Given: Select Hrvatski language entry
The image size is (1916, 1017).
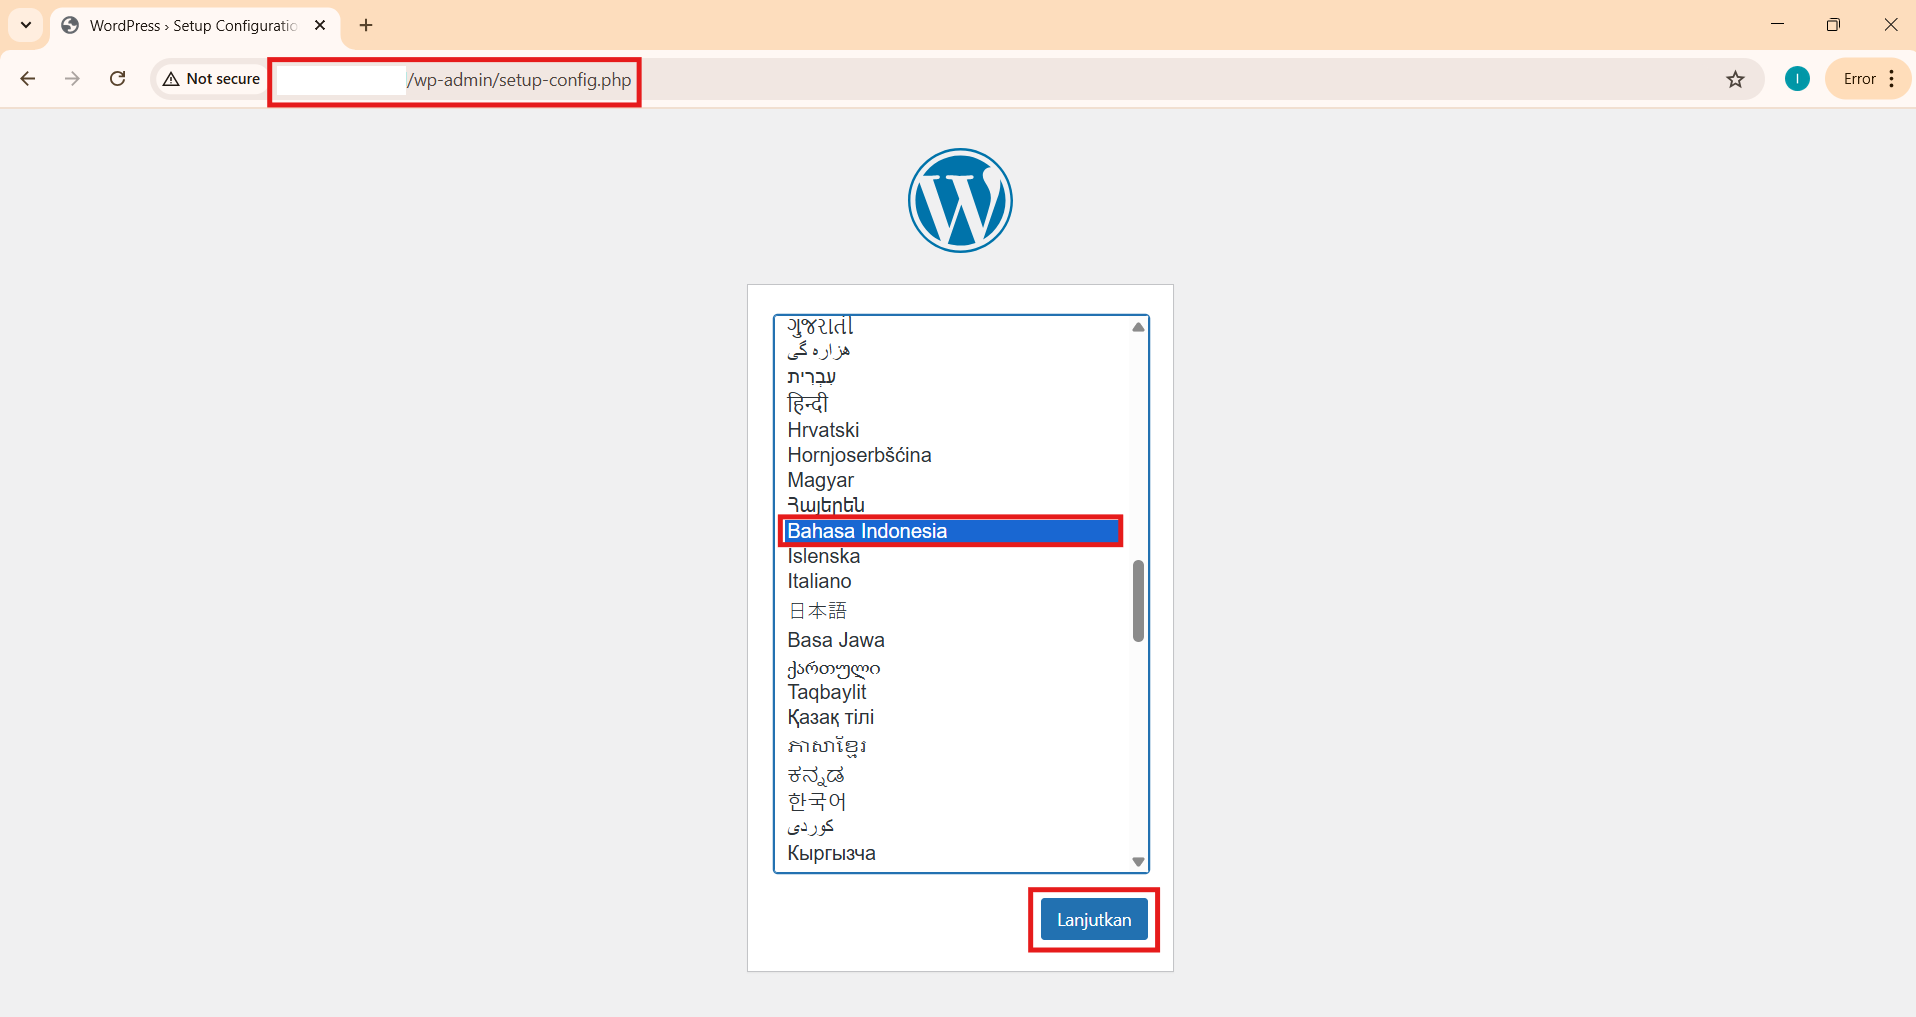Looking at the screenshot, I should pos(822,430).
